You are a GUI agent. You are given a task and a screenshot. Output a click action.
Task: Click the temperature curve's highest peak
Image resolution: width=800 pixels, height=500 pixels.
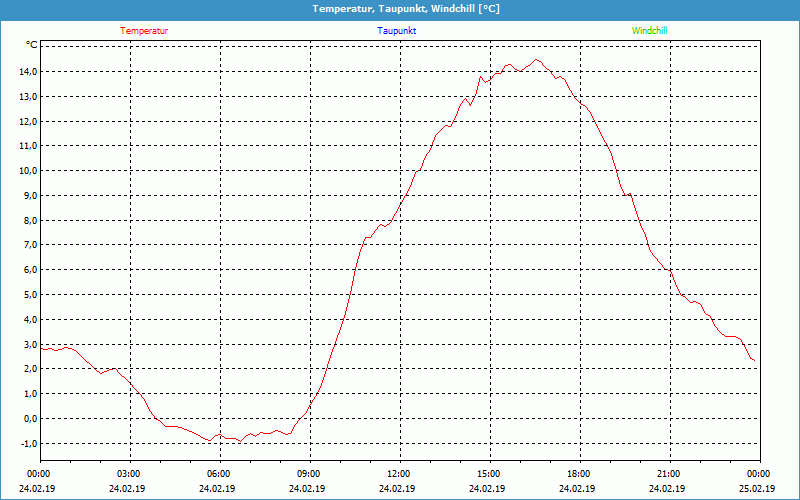[x=536, y=60]
